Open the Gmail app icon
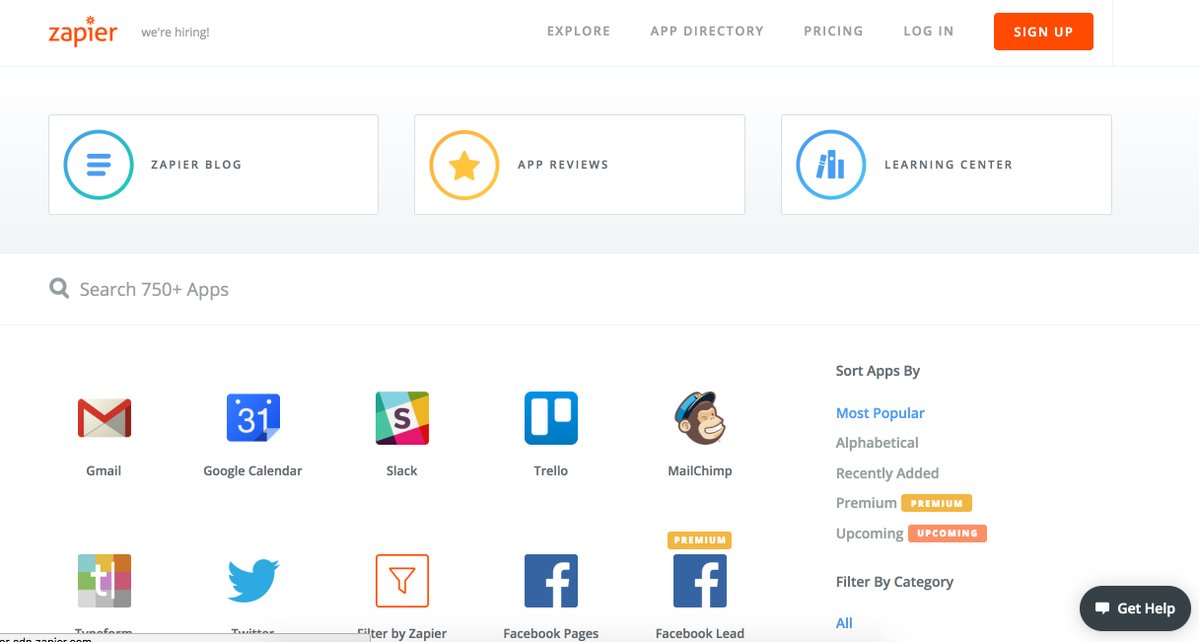The width and height of the screenshot is (1199, 642). 104,418
